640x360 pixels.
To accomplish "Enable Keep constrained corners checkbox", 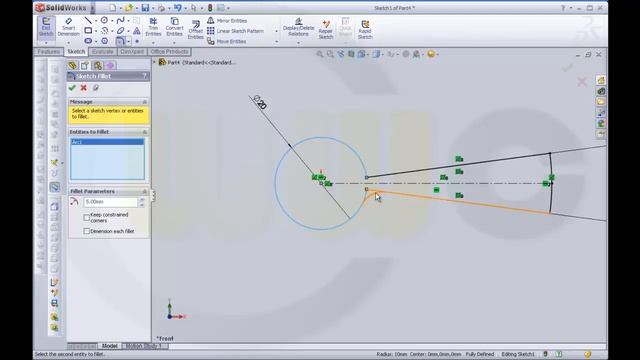I will [x=87, y=218].
